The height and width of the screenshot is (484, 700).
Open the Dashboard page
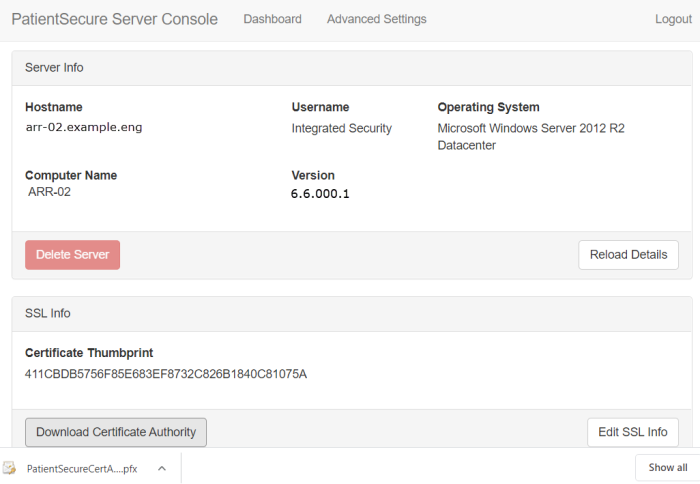(x=272, y=19)
